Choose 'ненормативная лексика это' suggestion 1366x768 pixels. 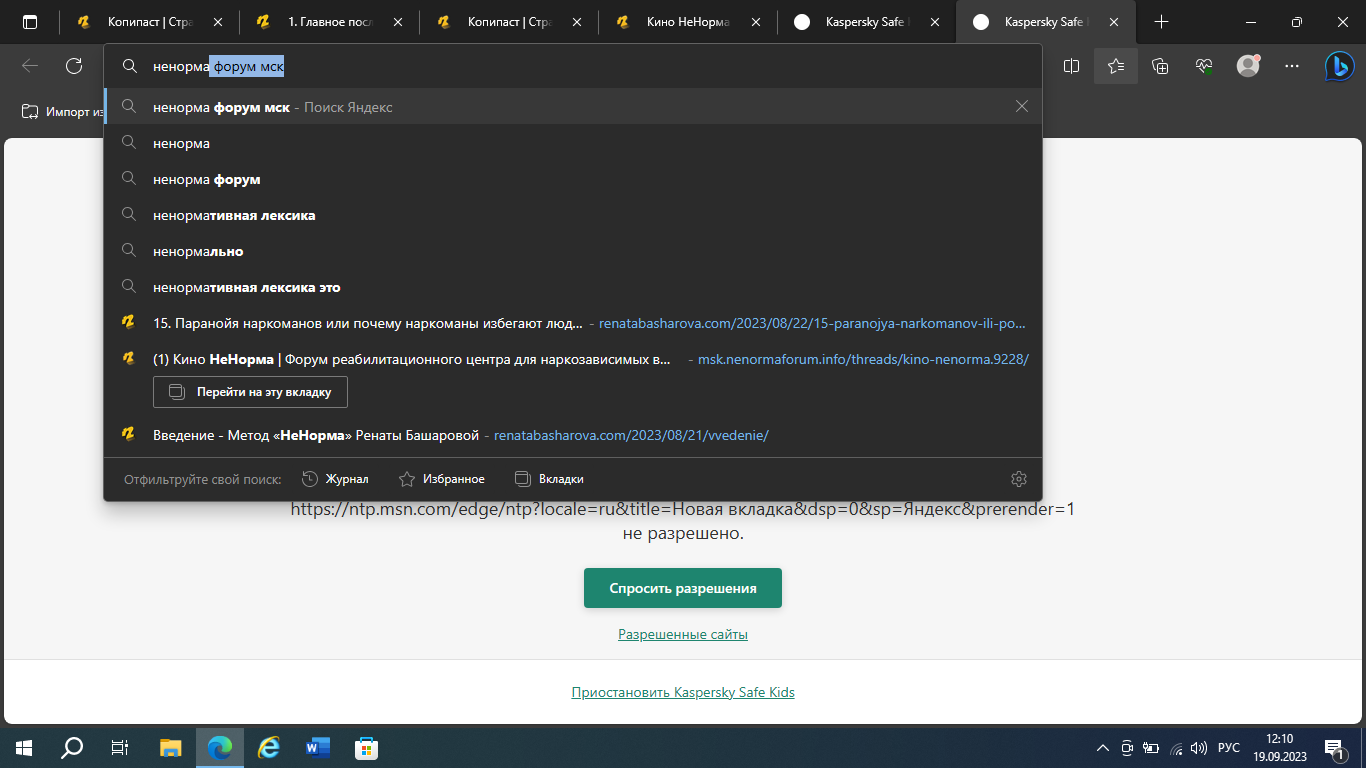(573, 287)
